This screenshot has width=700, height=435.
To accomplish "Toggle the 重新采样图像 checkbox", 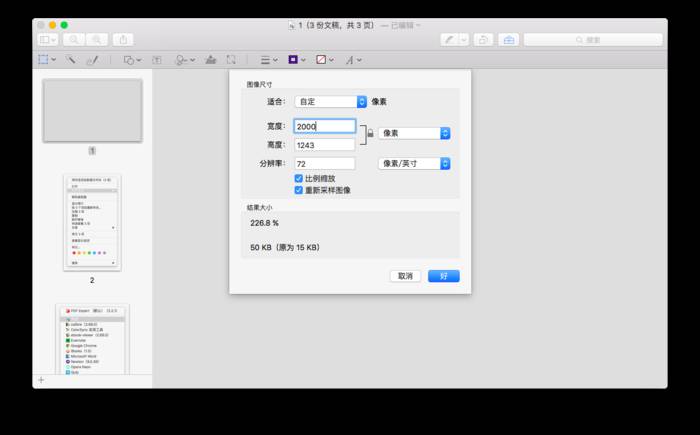I will [x=299, y=190].
